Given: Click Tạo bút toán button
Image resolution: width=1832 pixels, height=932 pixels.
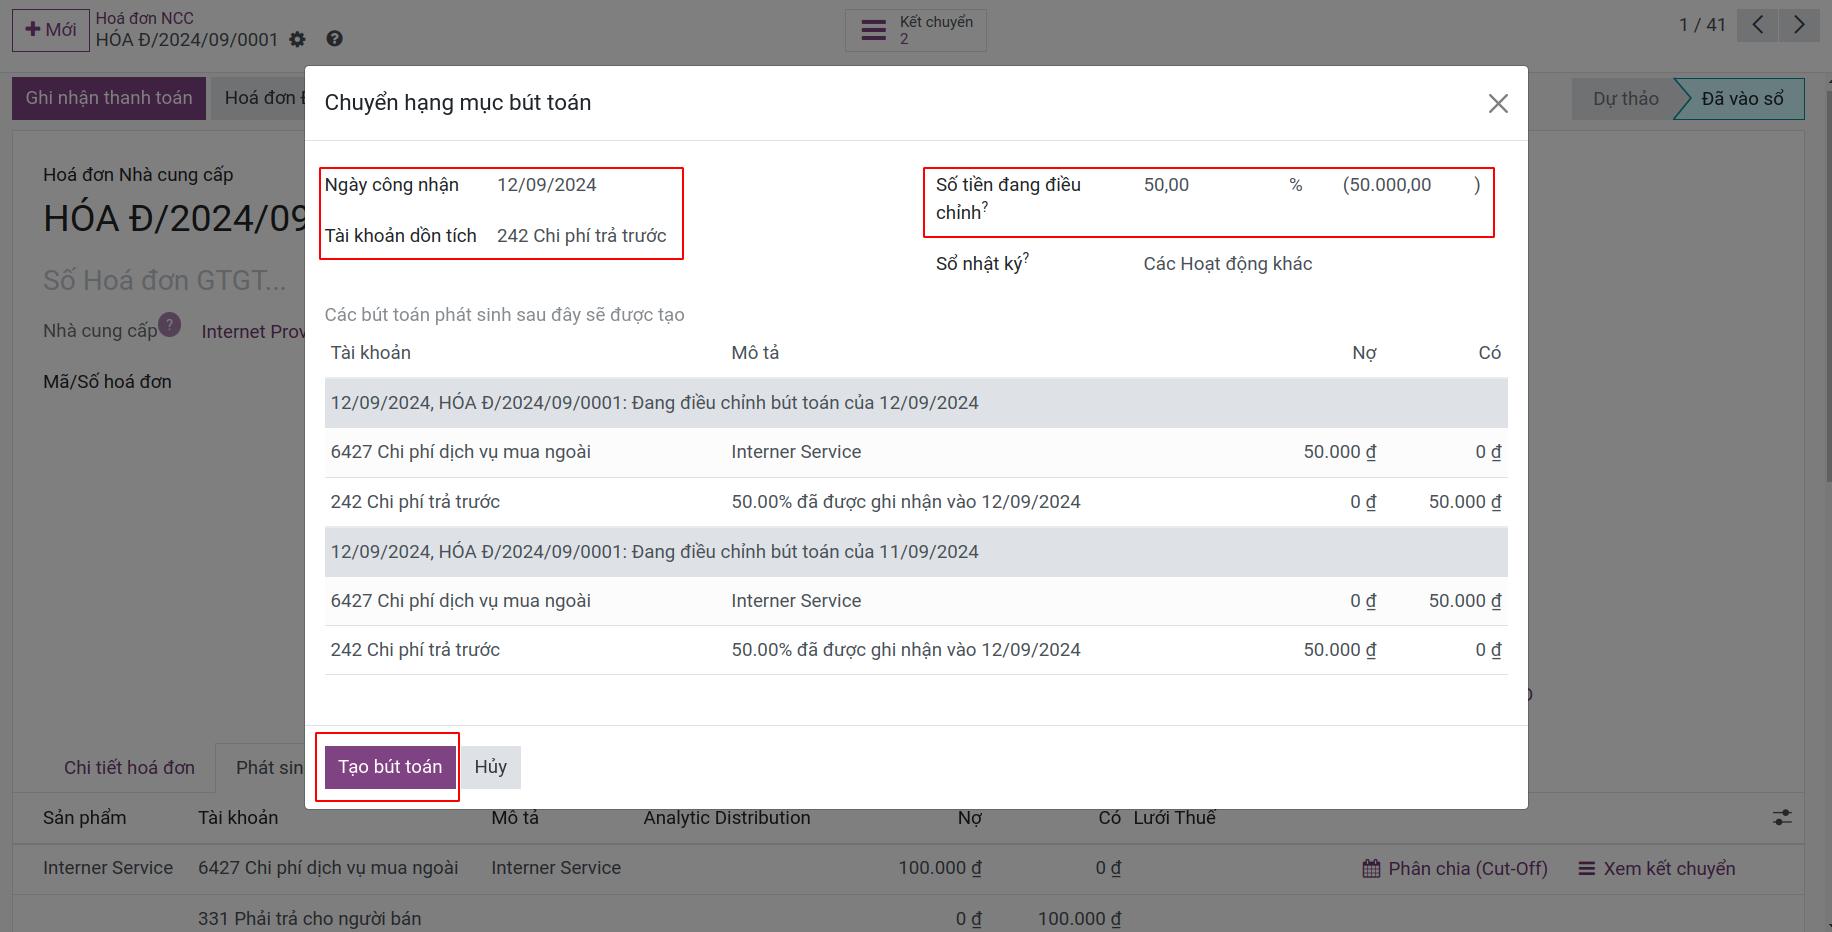Looking at the screenshot, I should [x=390, y=767].
